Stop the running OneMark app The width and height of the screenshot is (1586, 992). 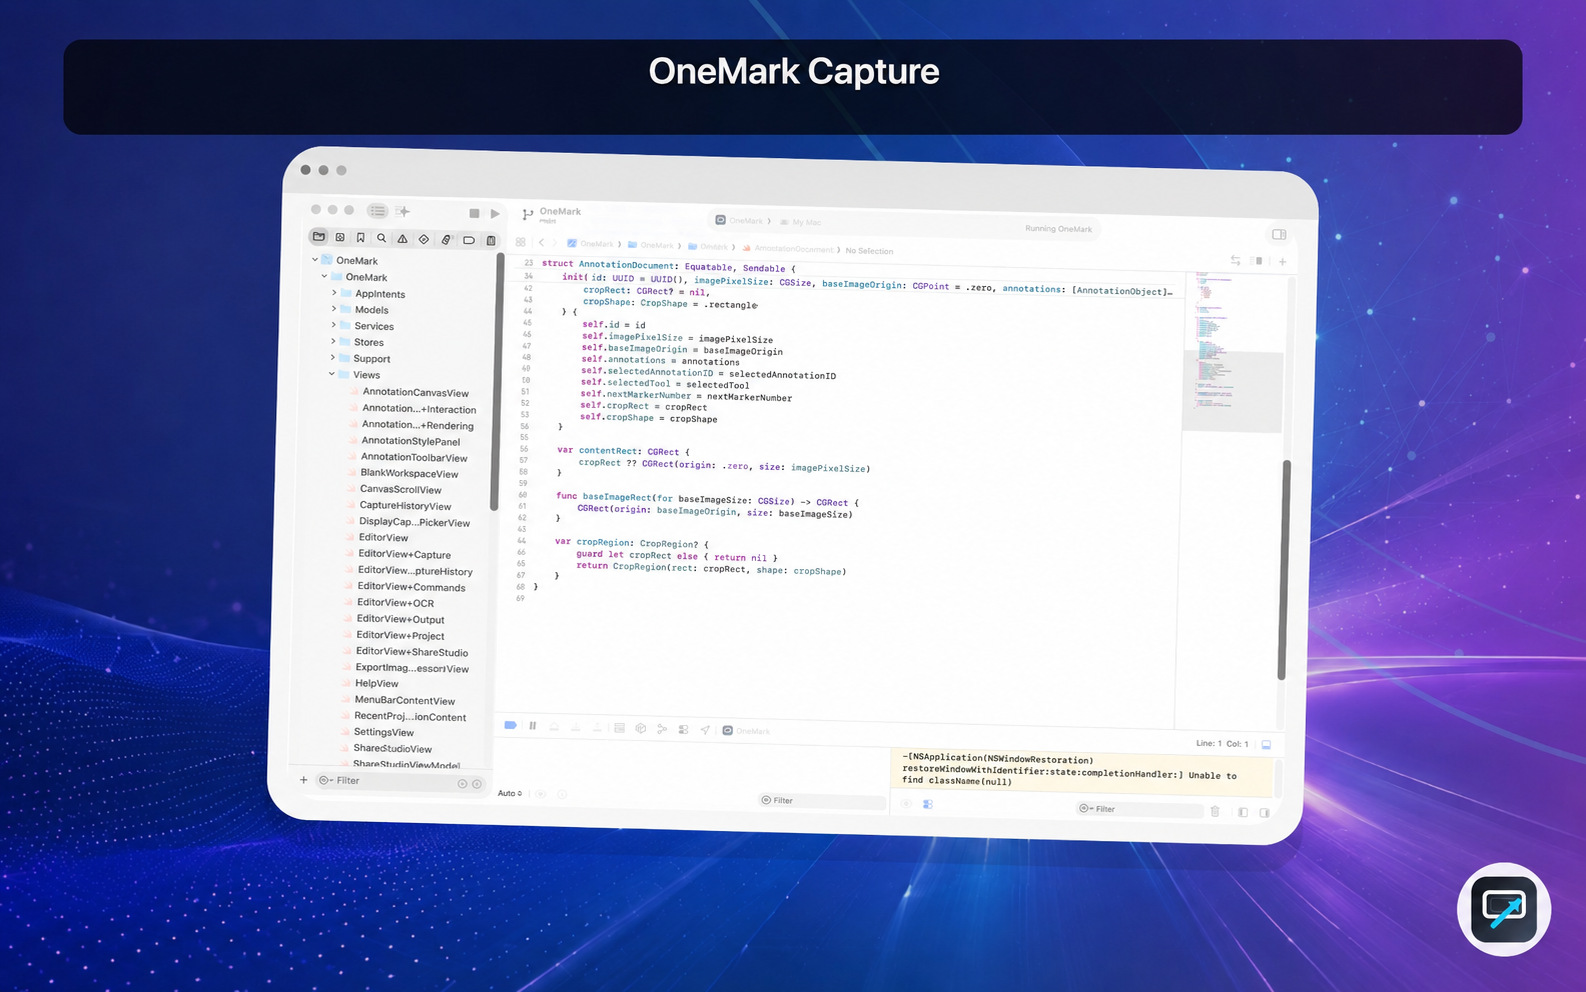pyautogui.click(x=474, y=213)
